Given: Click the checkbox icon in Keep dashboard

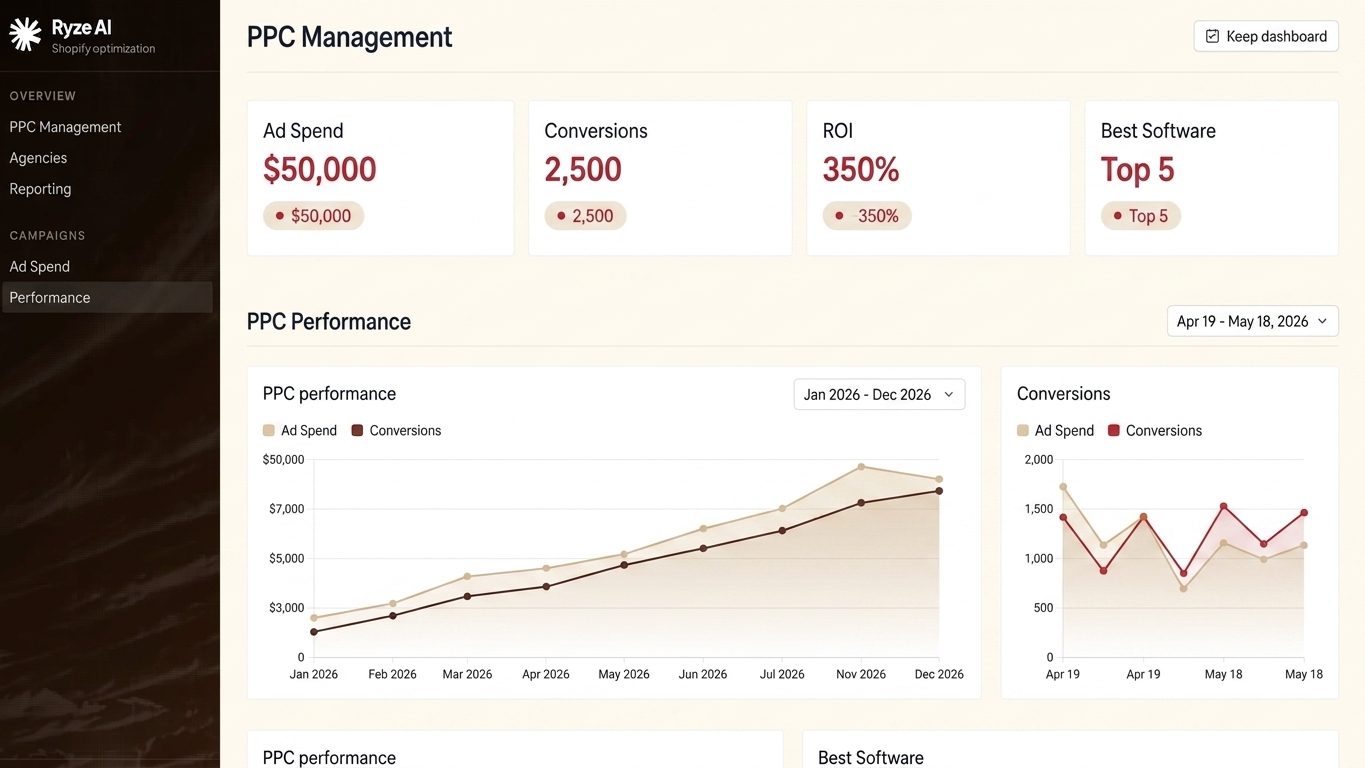Looking at the screenshot, I should click(x=1212, y=36).
